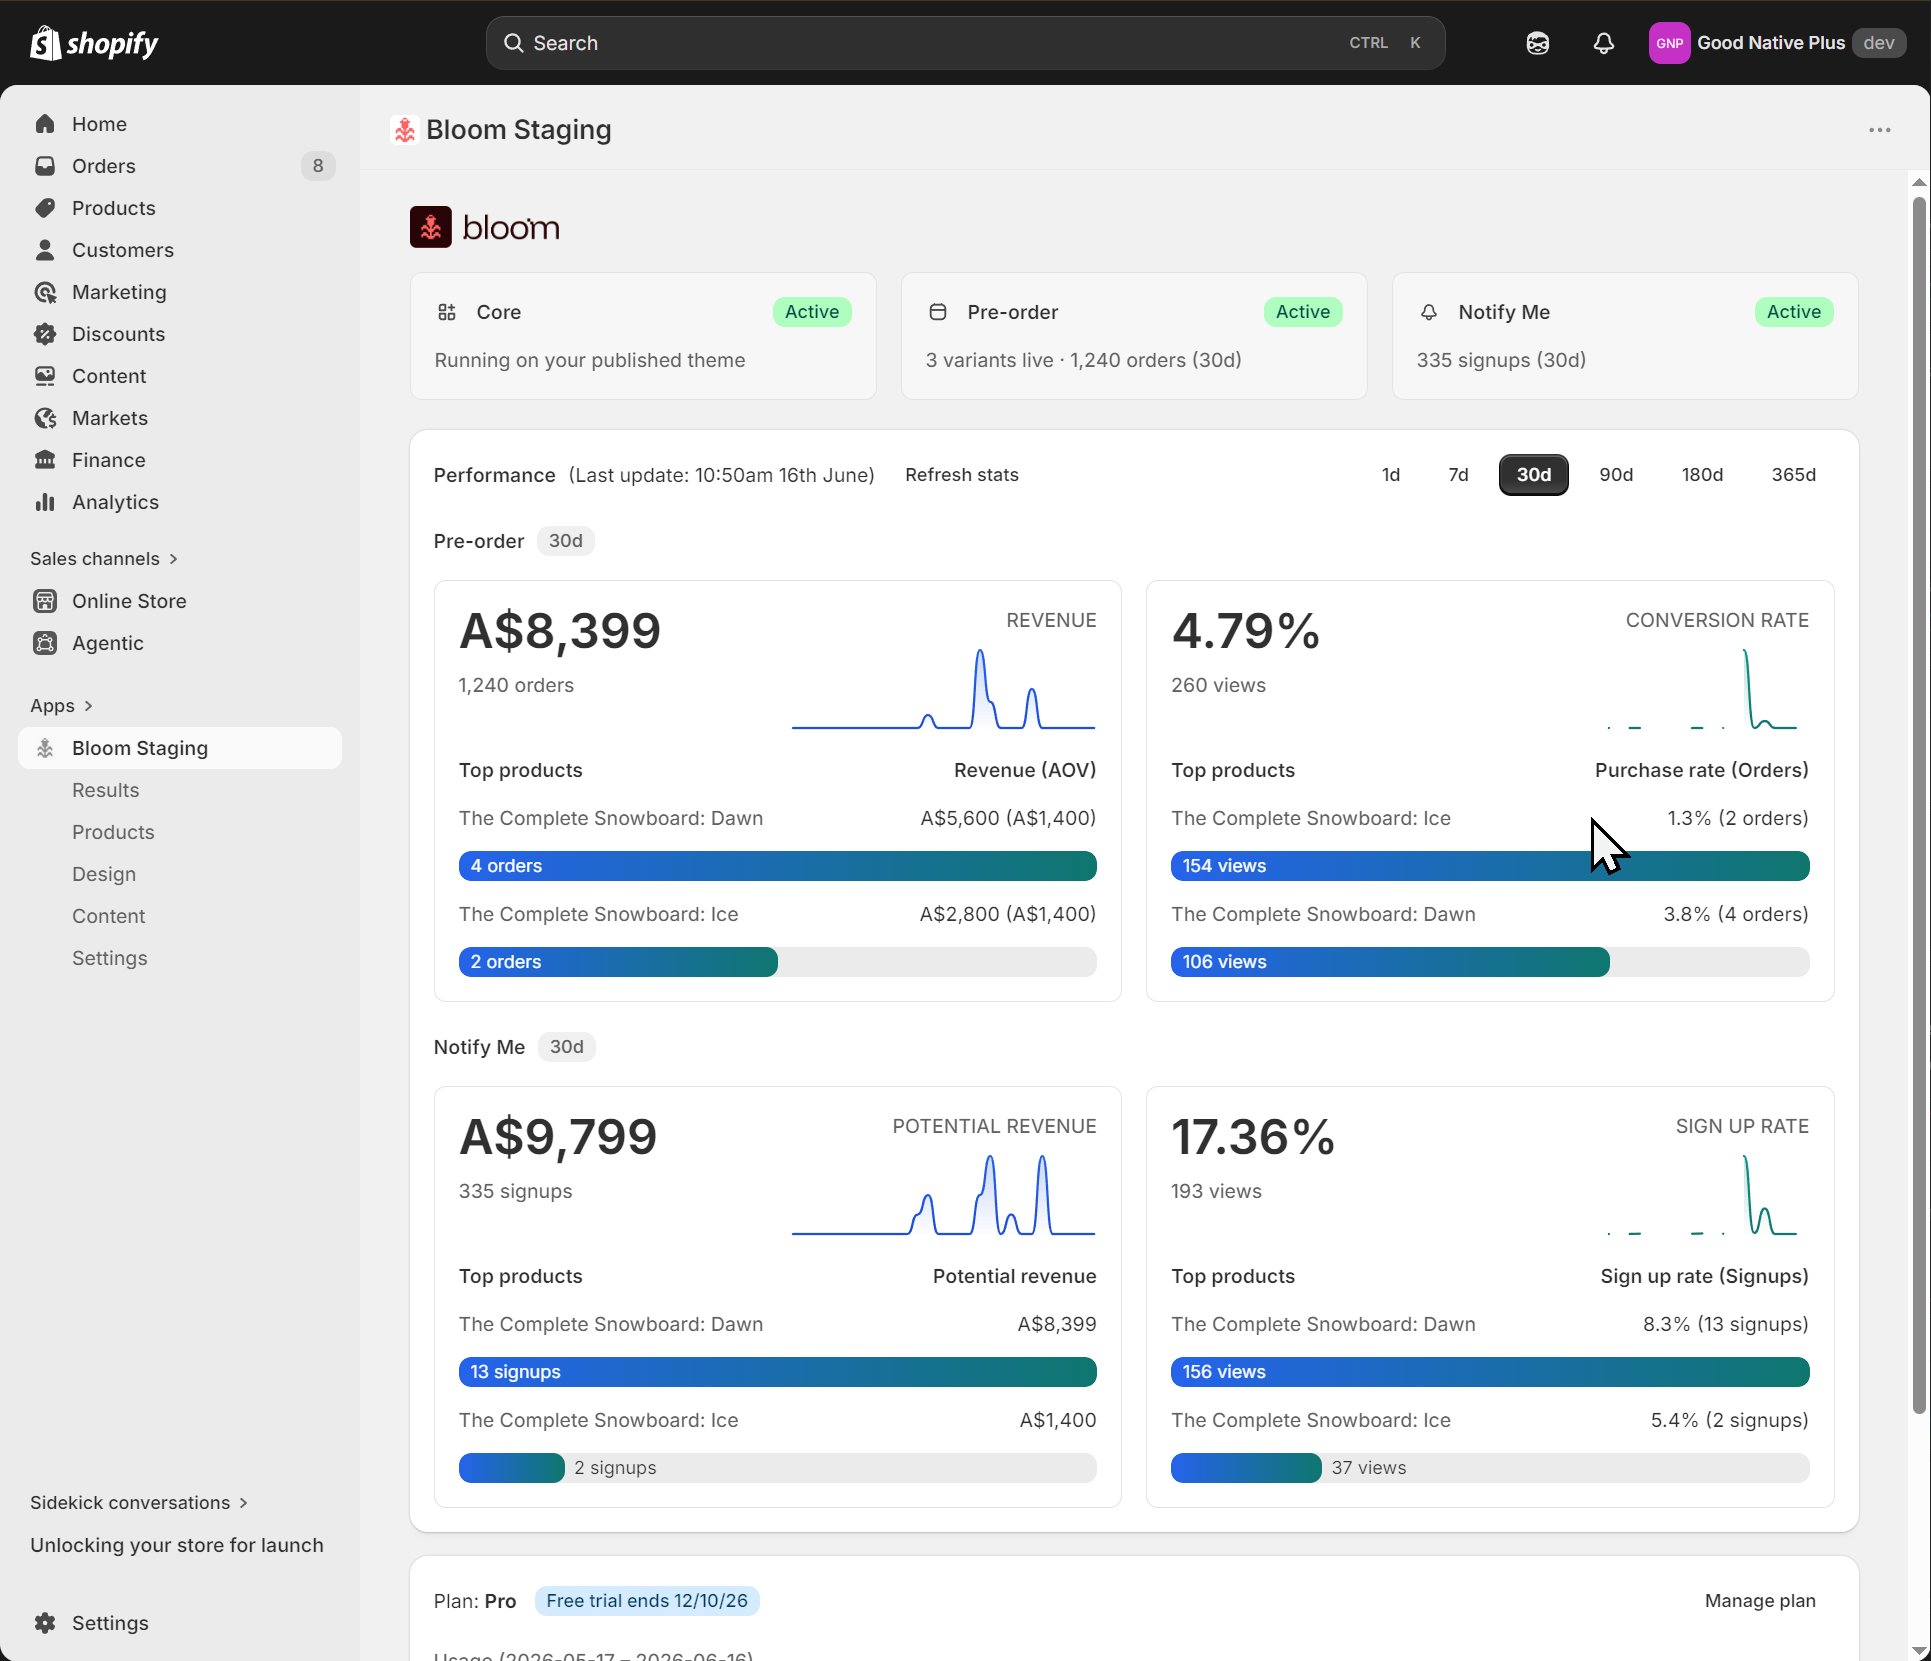The image size is (1931, 1661).
Task: Click the '13 signups' progress bar
Action: pyautogui.click(x=778, y=1372)
